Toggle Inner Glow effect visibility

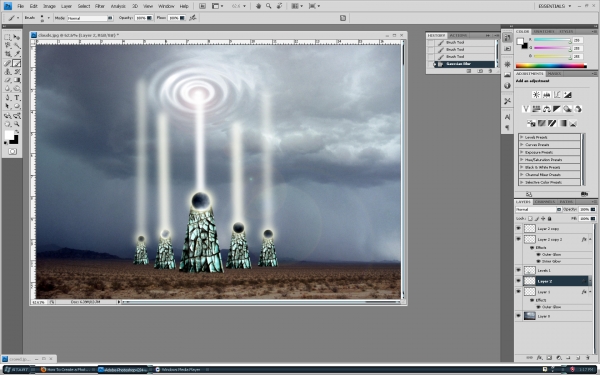tap(539, 261)
